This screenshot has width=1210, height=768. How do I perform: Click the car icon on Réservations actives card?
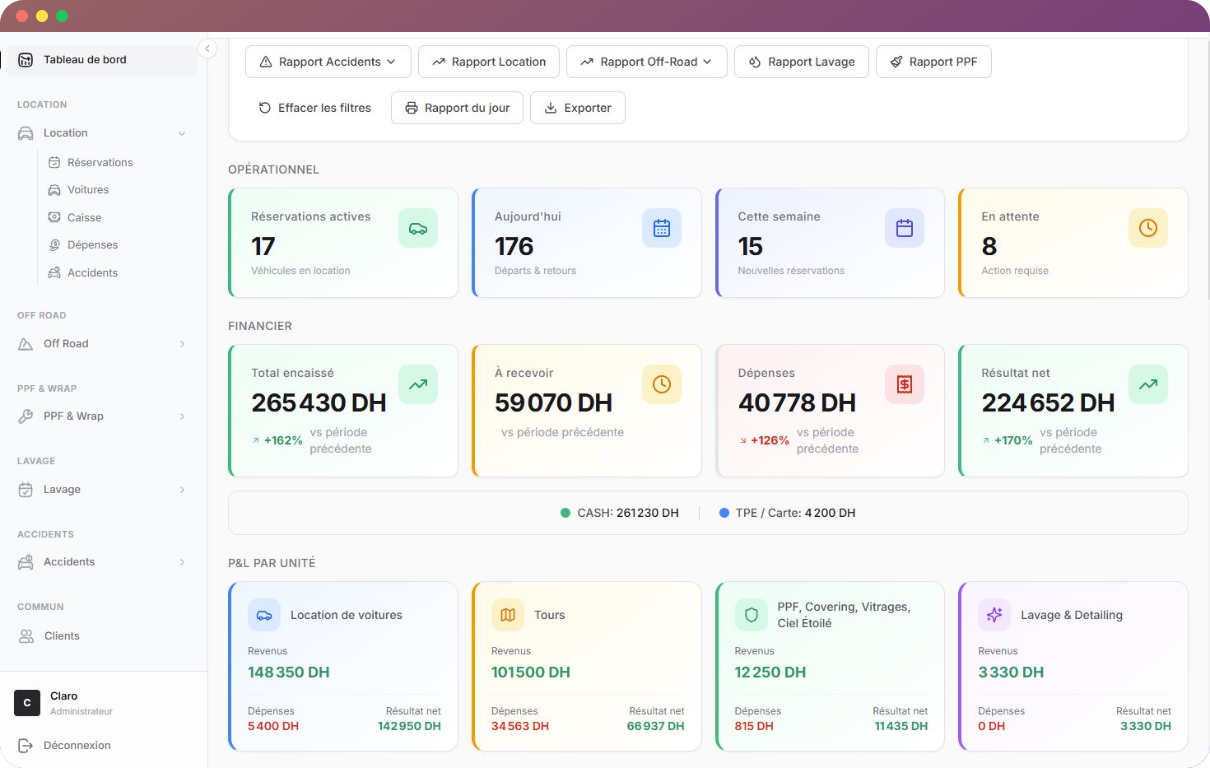coord(418,228)
